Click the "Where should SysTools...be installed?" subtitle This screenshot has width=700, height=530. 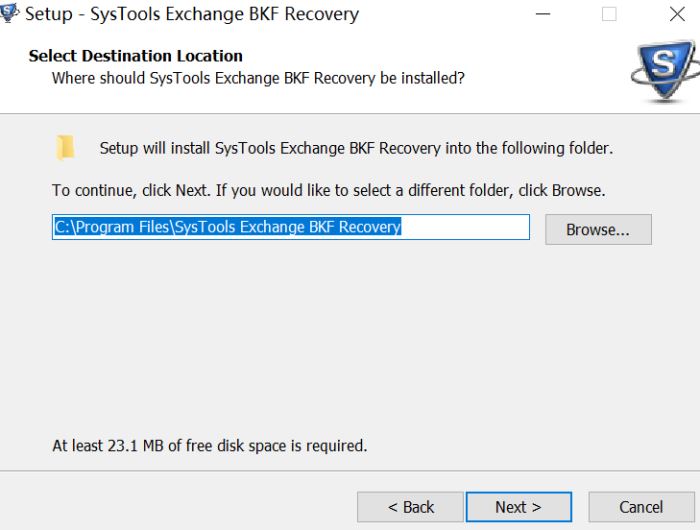pyautogui.click(x=258, y=77)
